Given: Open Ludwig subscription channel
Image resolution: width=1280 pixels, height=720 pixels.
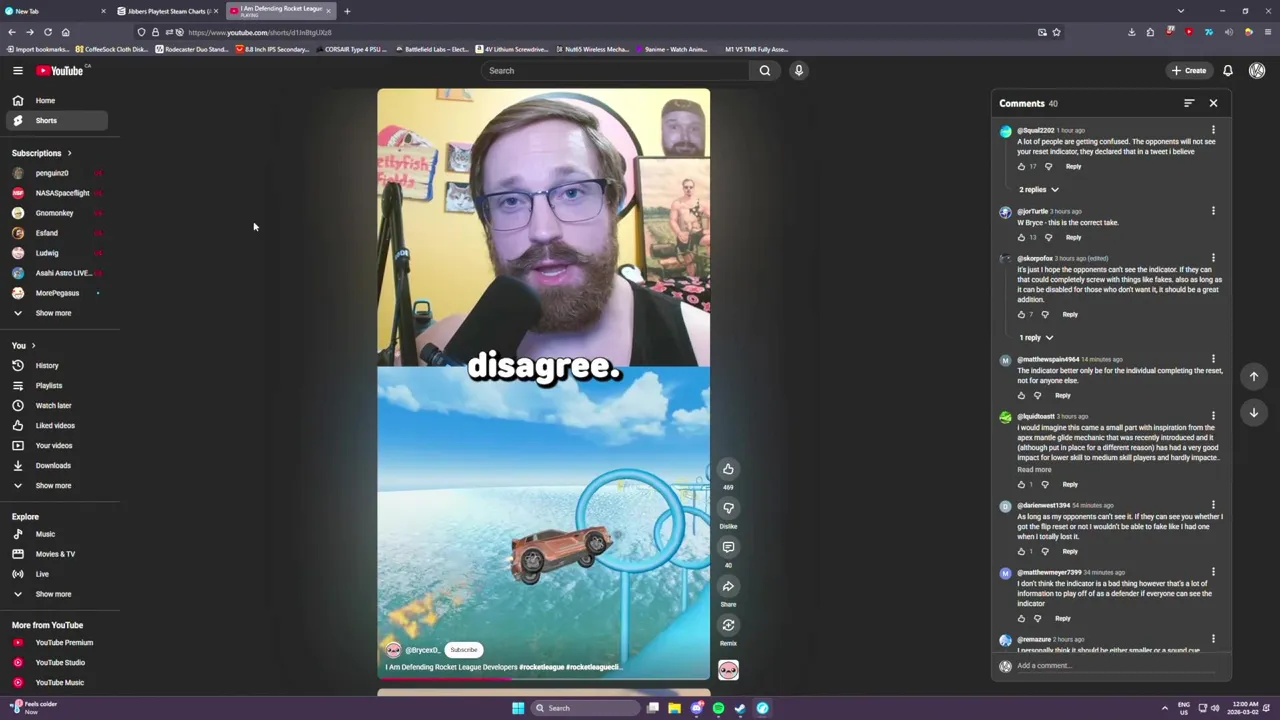Looking at the screenshot, I should pyautogui.click(x=56, y=253).
